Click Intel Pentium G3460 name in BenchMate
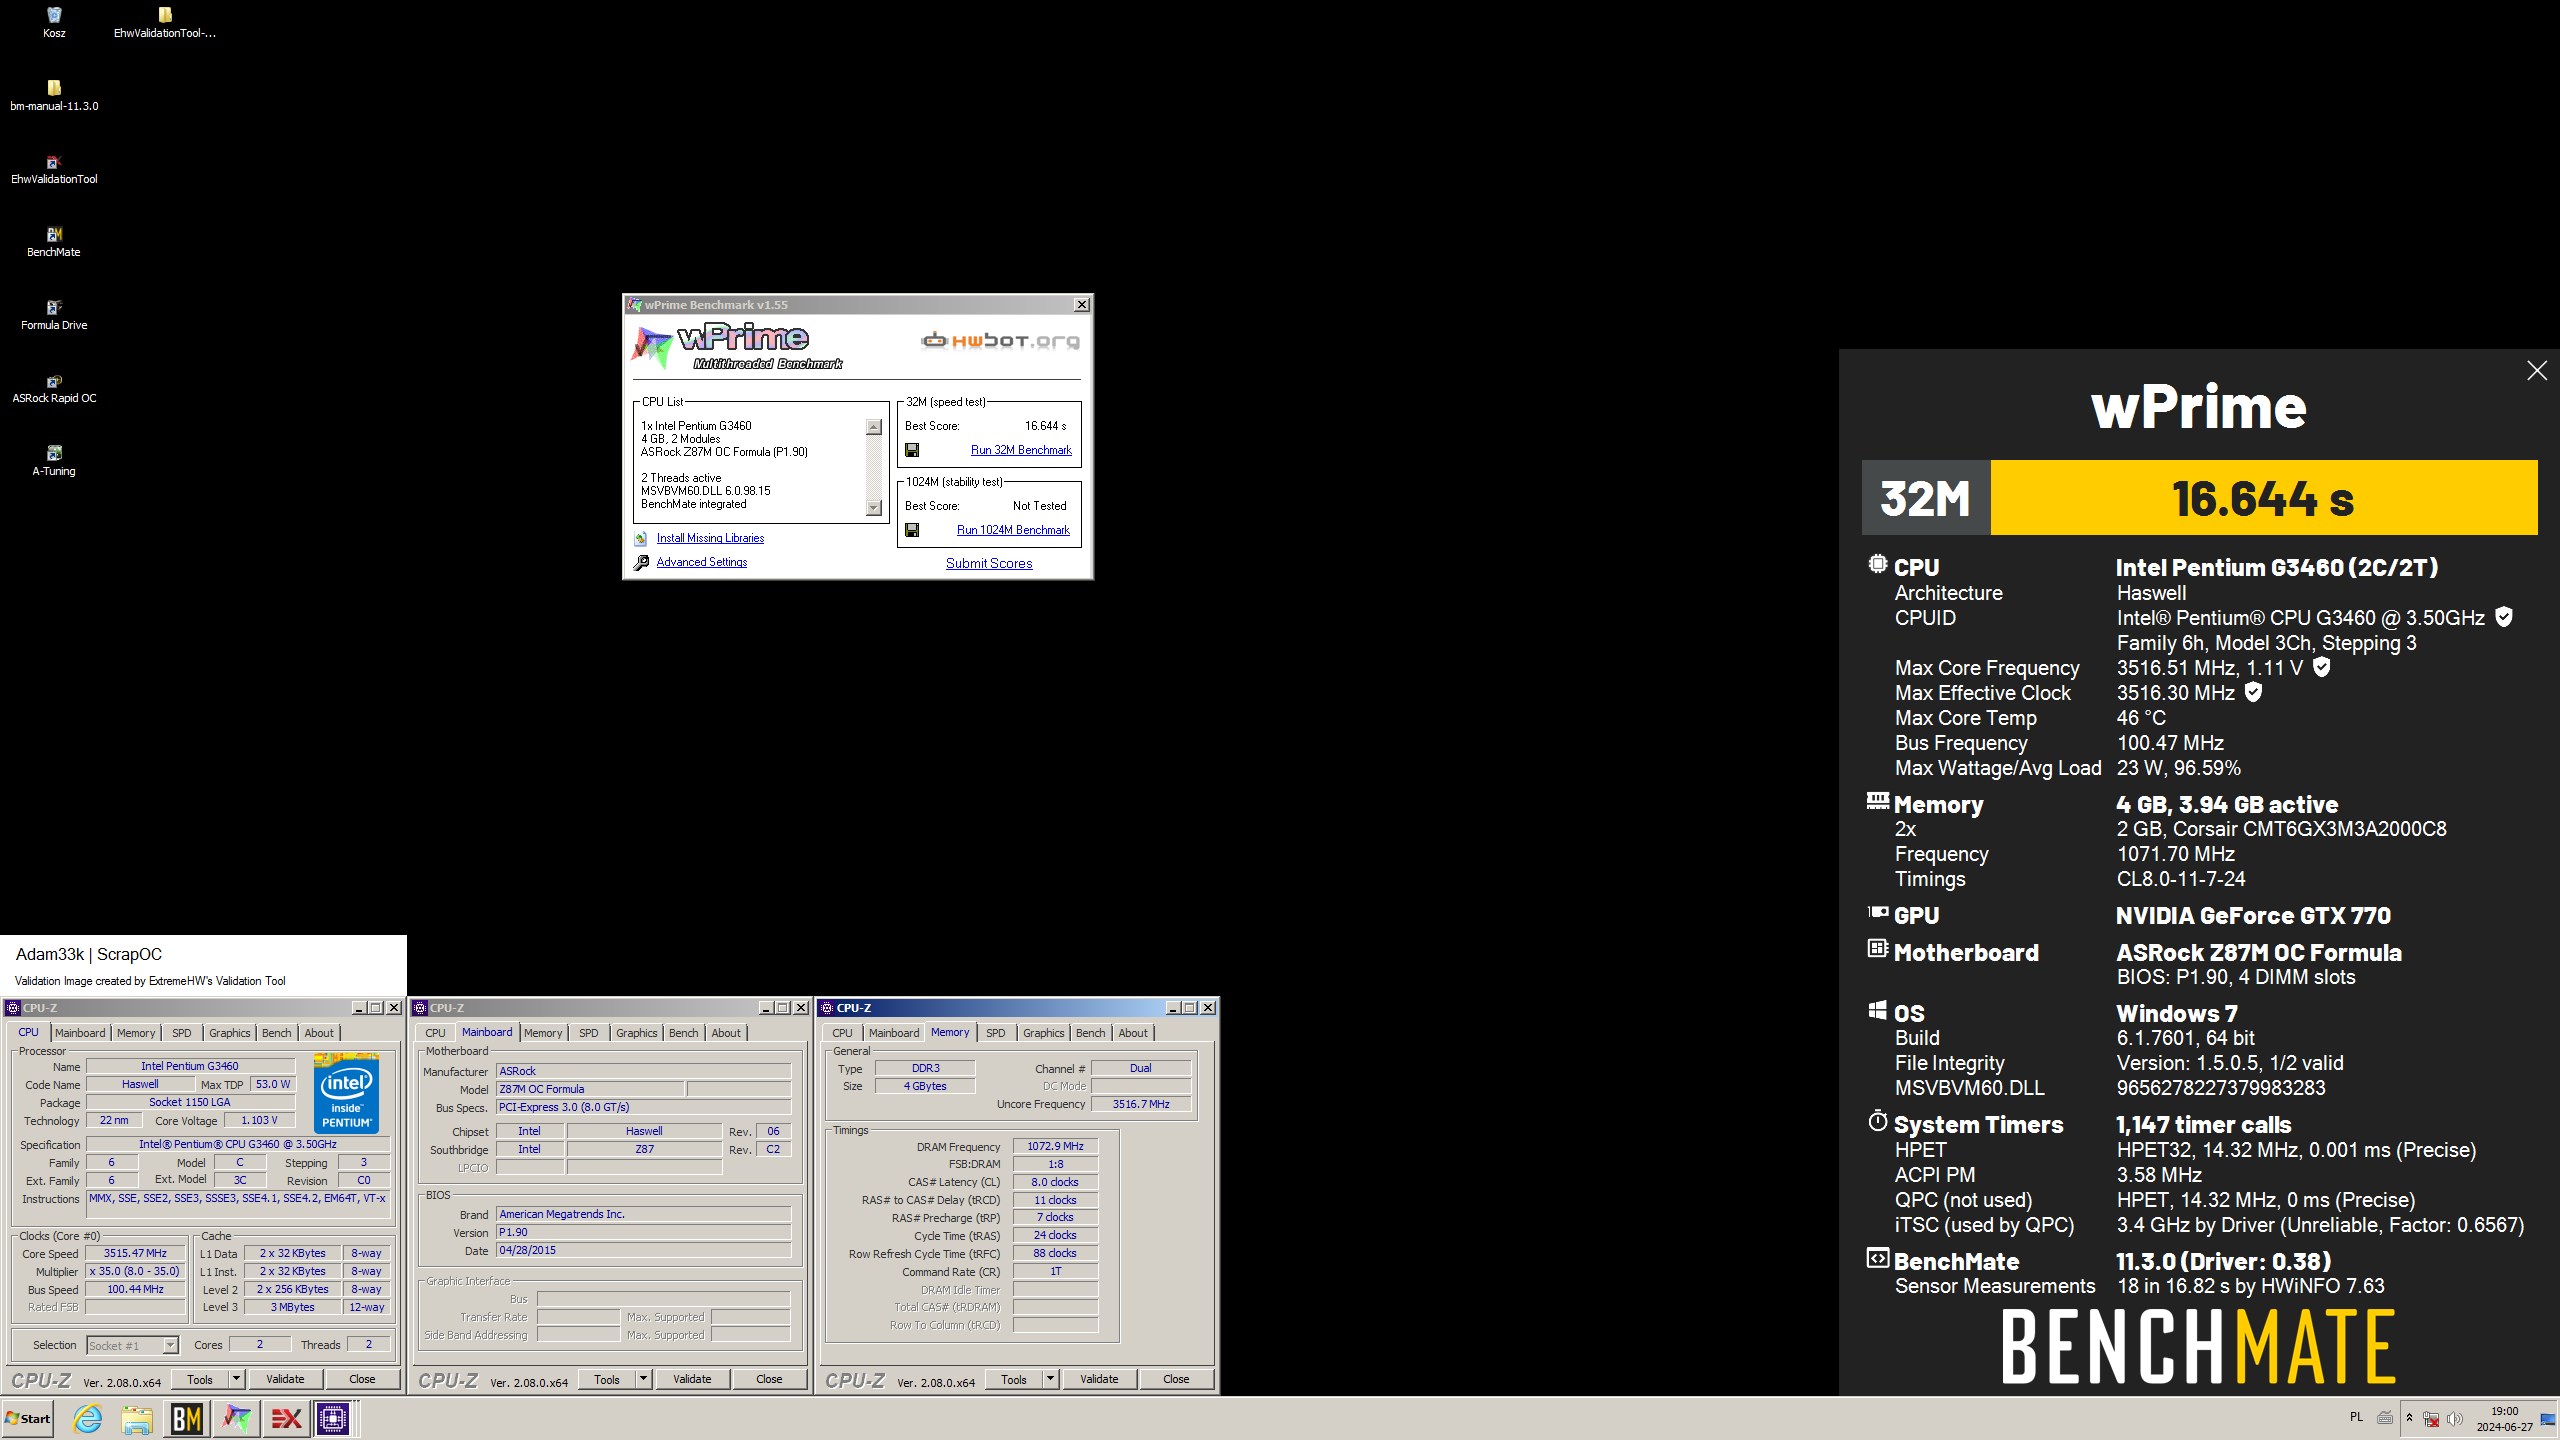 [2276, 568]
